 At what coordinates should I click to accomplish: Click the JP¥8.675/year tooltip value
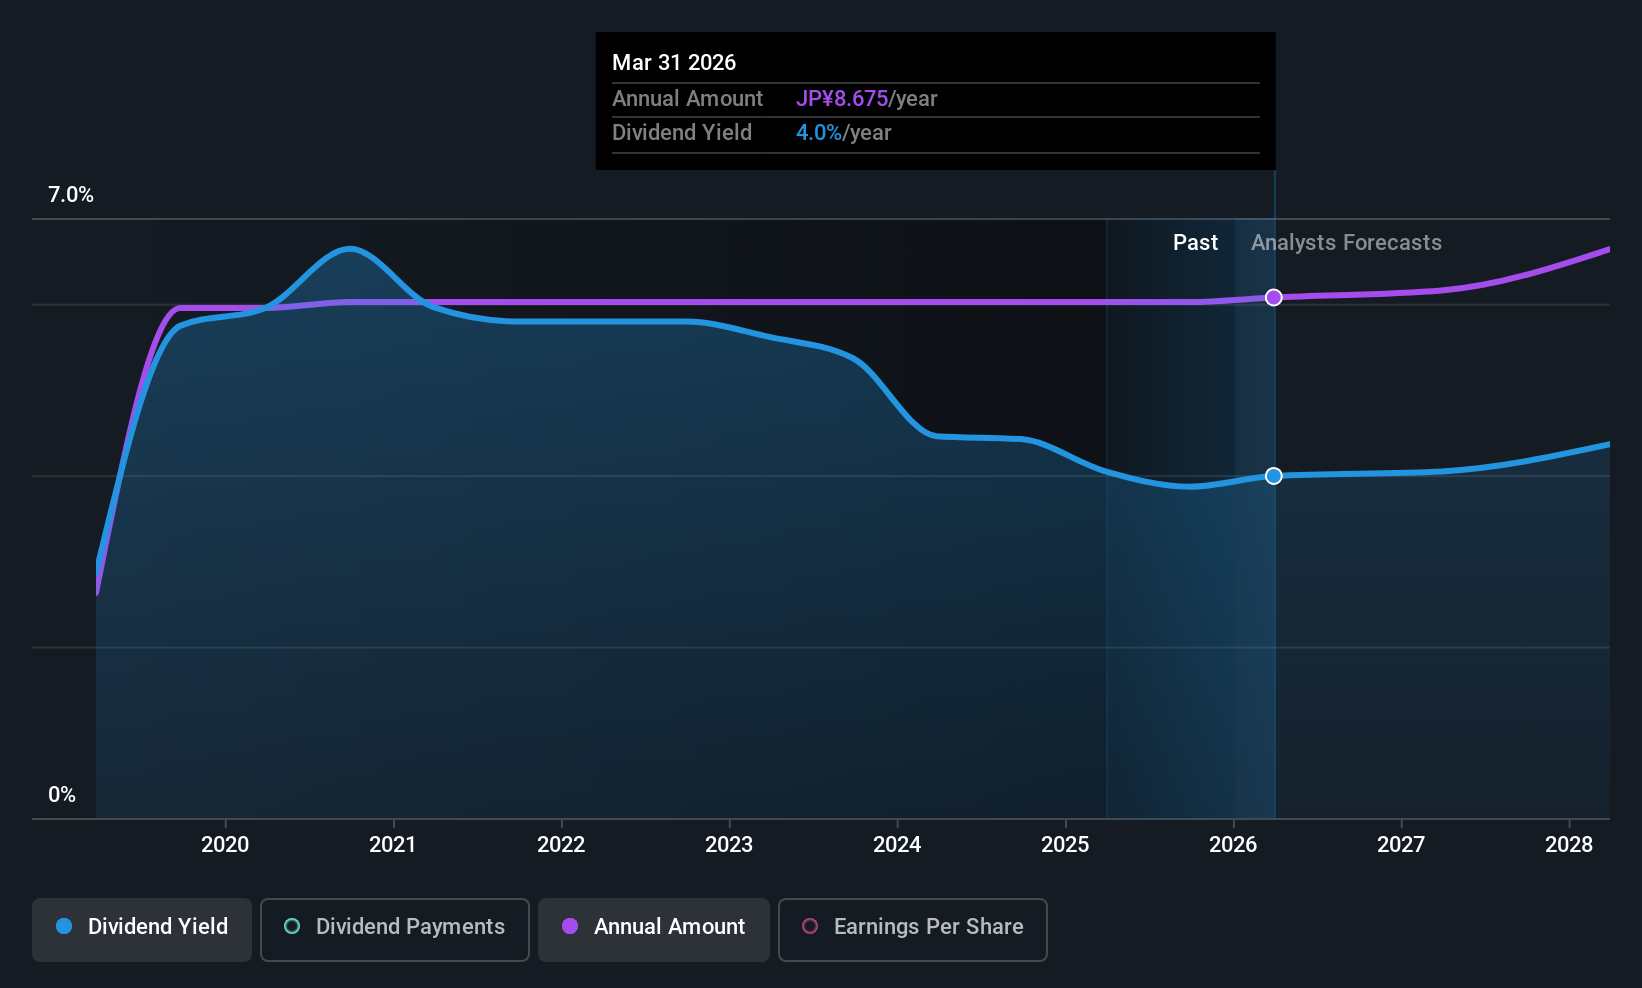[x=866, y=99]
